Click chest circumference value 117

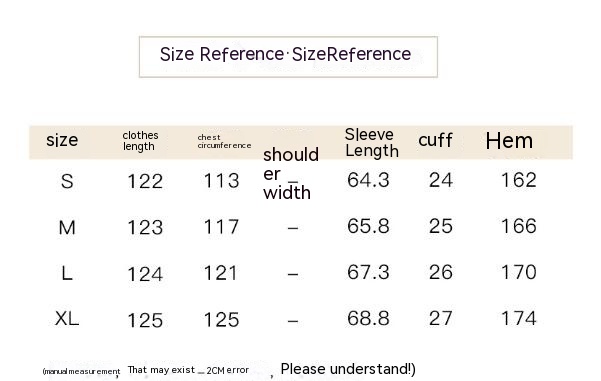221,227
